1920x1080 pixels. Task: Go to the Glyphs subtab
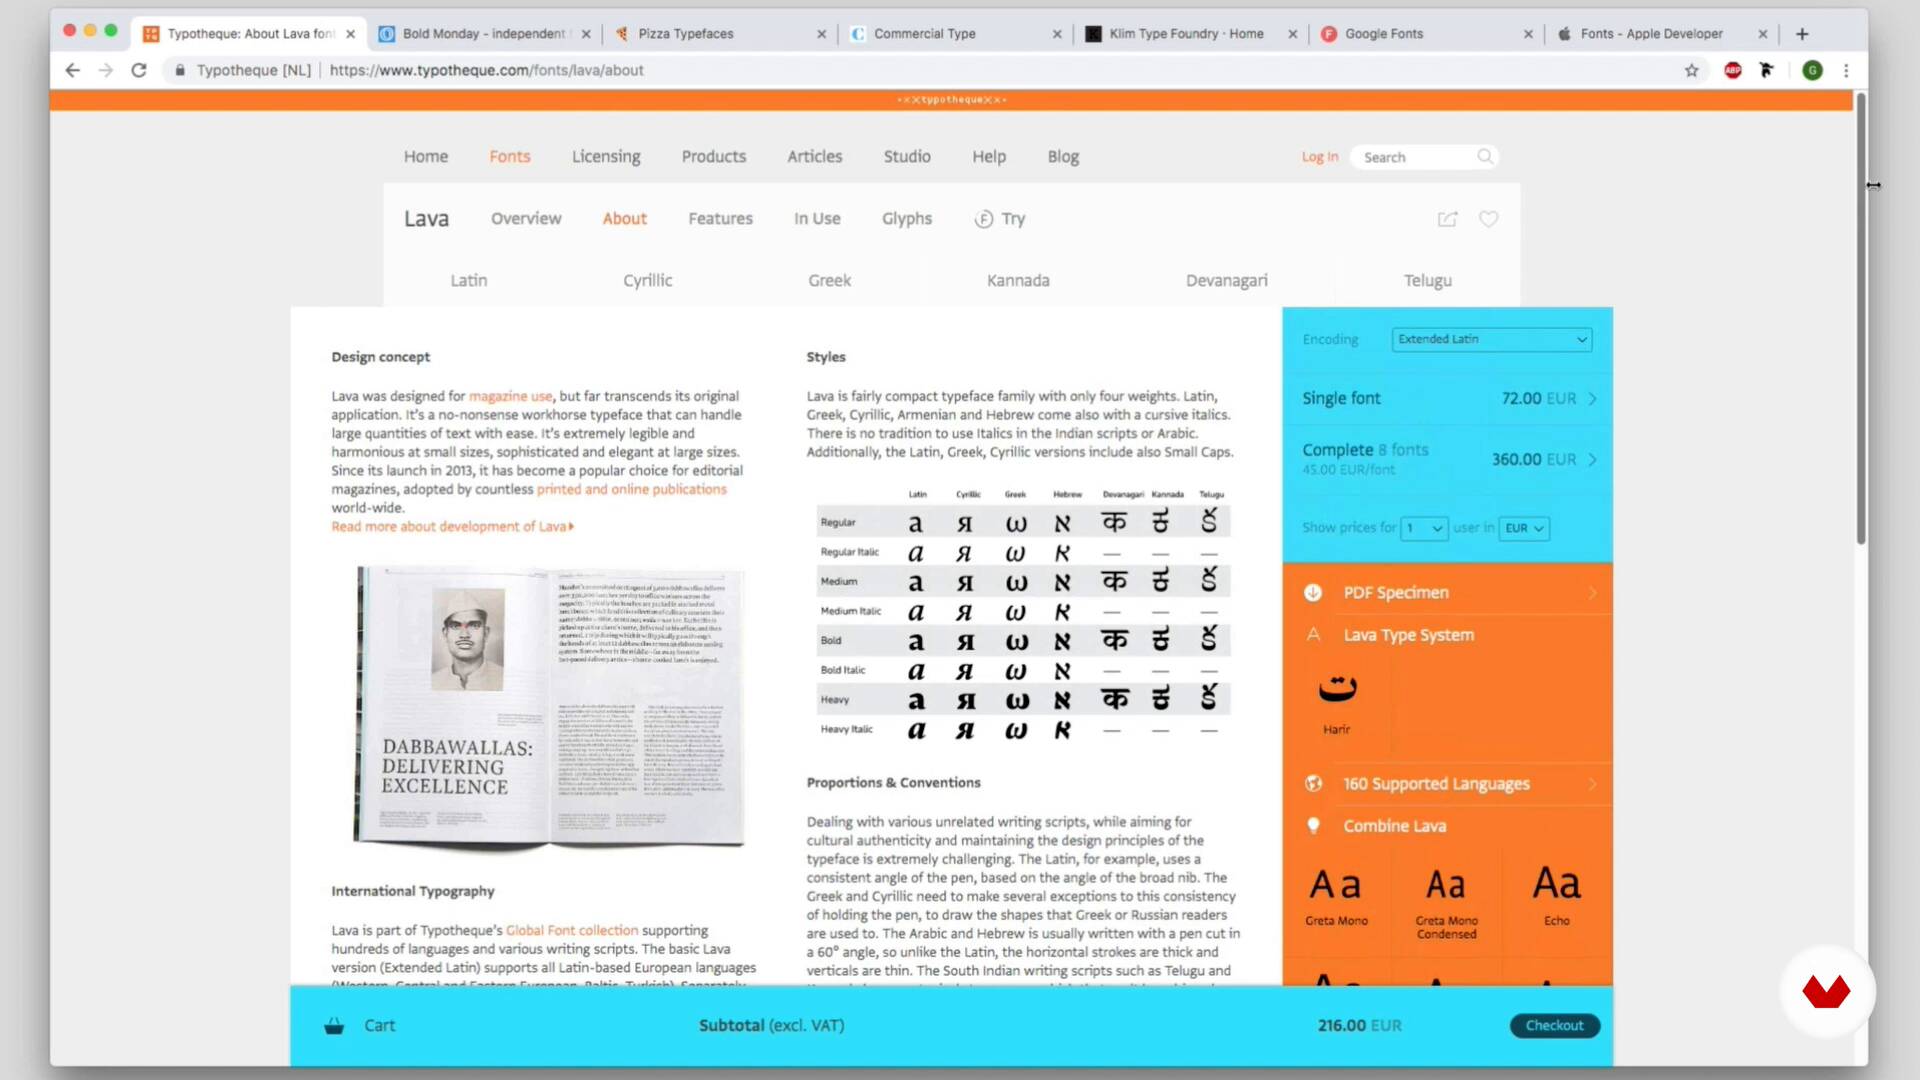point(907,219)
